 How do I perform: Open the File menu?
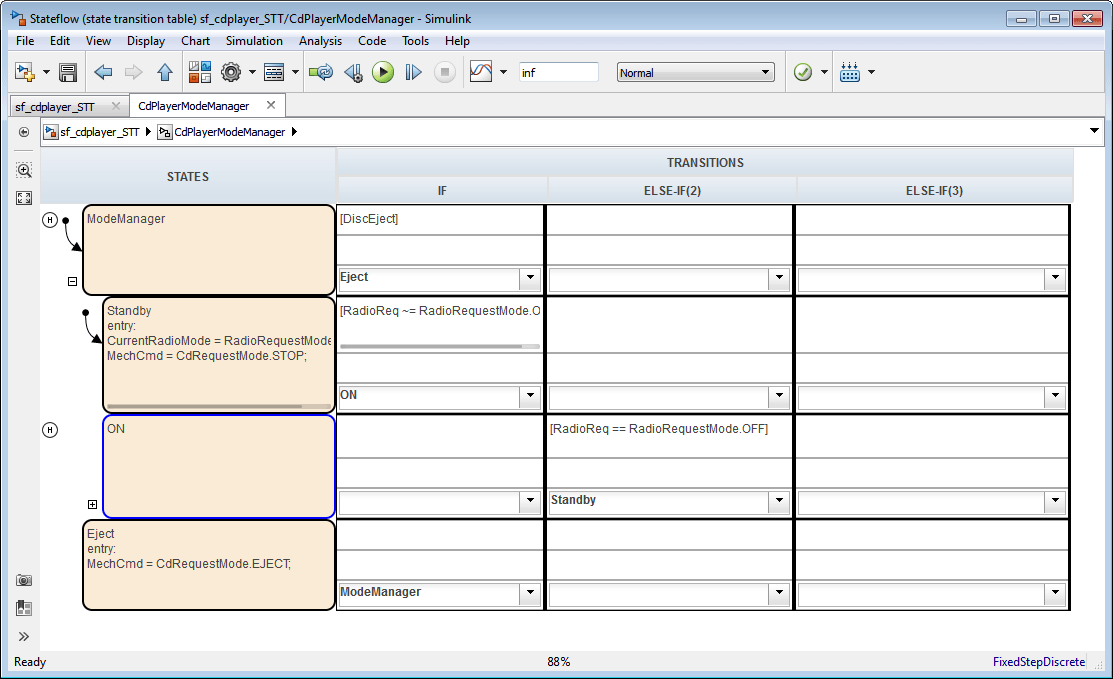25,41
